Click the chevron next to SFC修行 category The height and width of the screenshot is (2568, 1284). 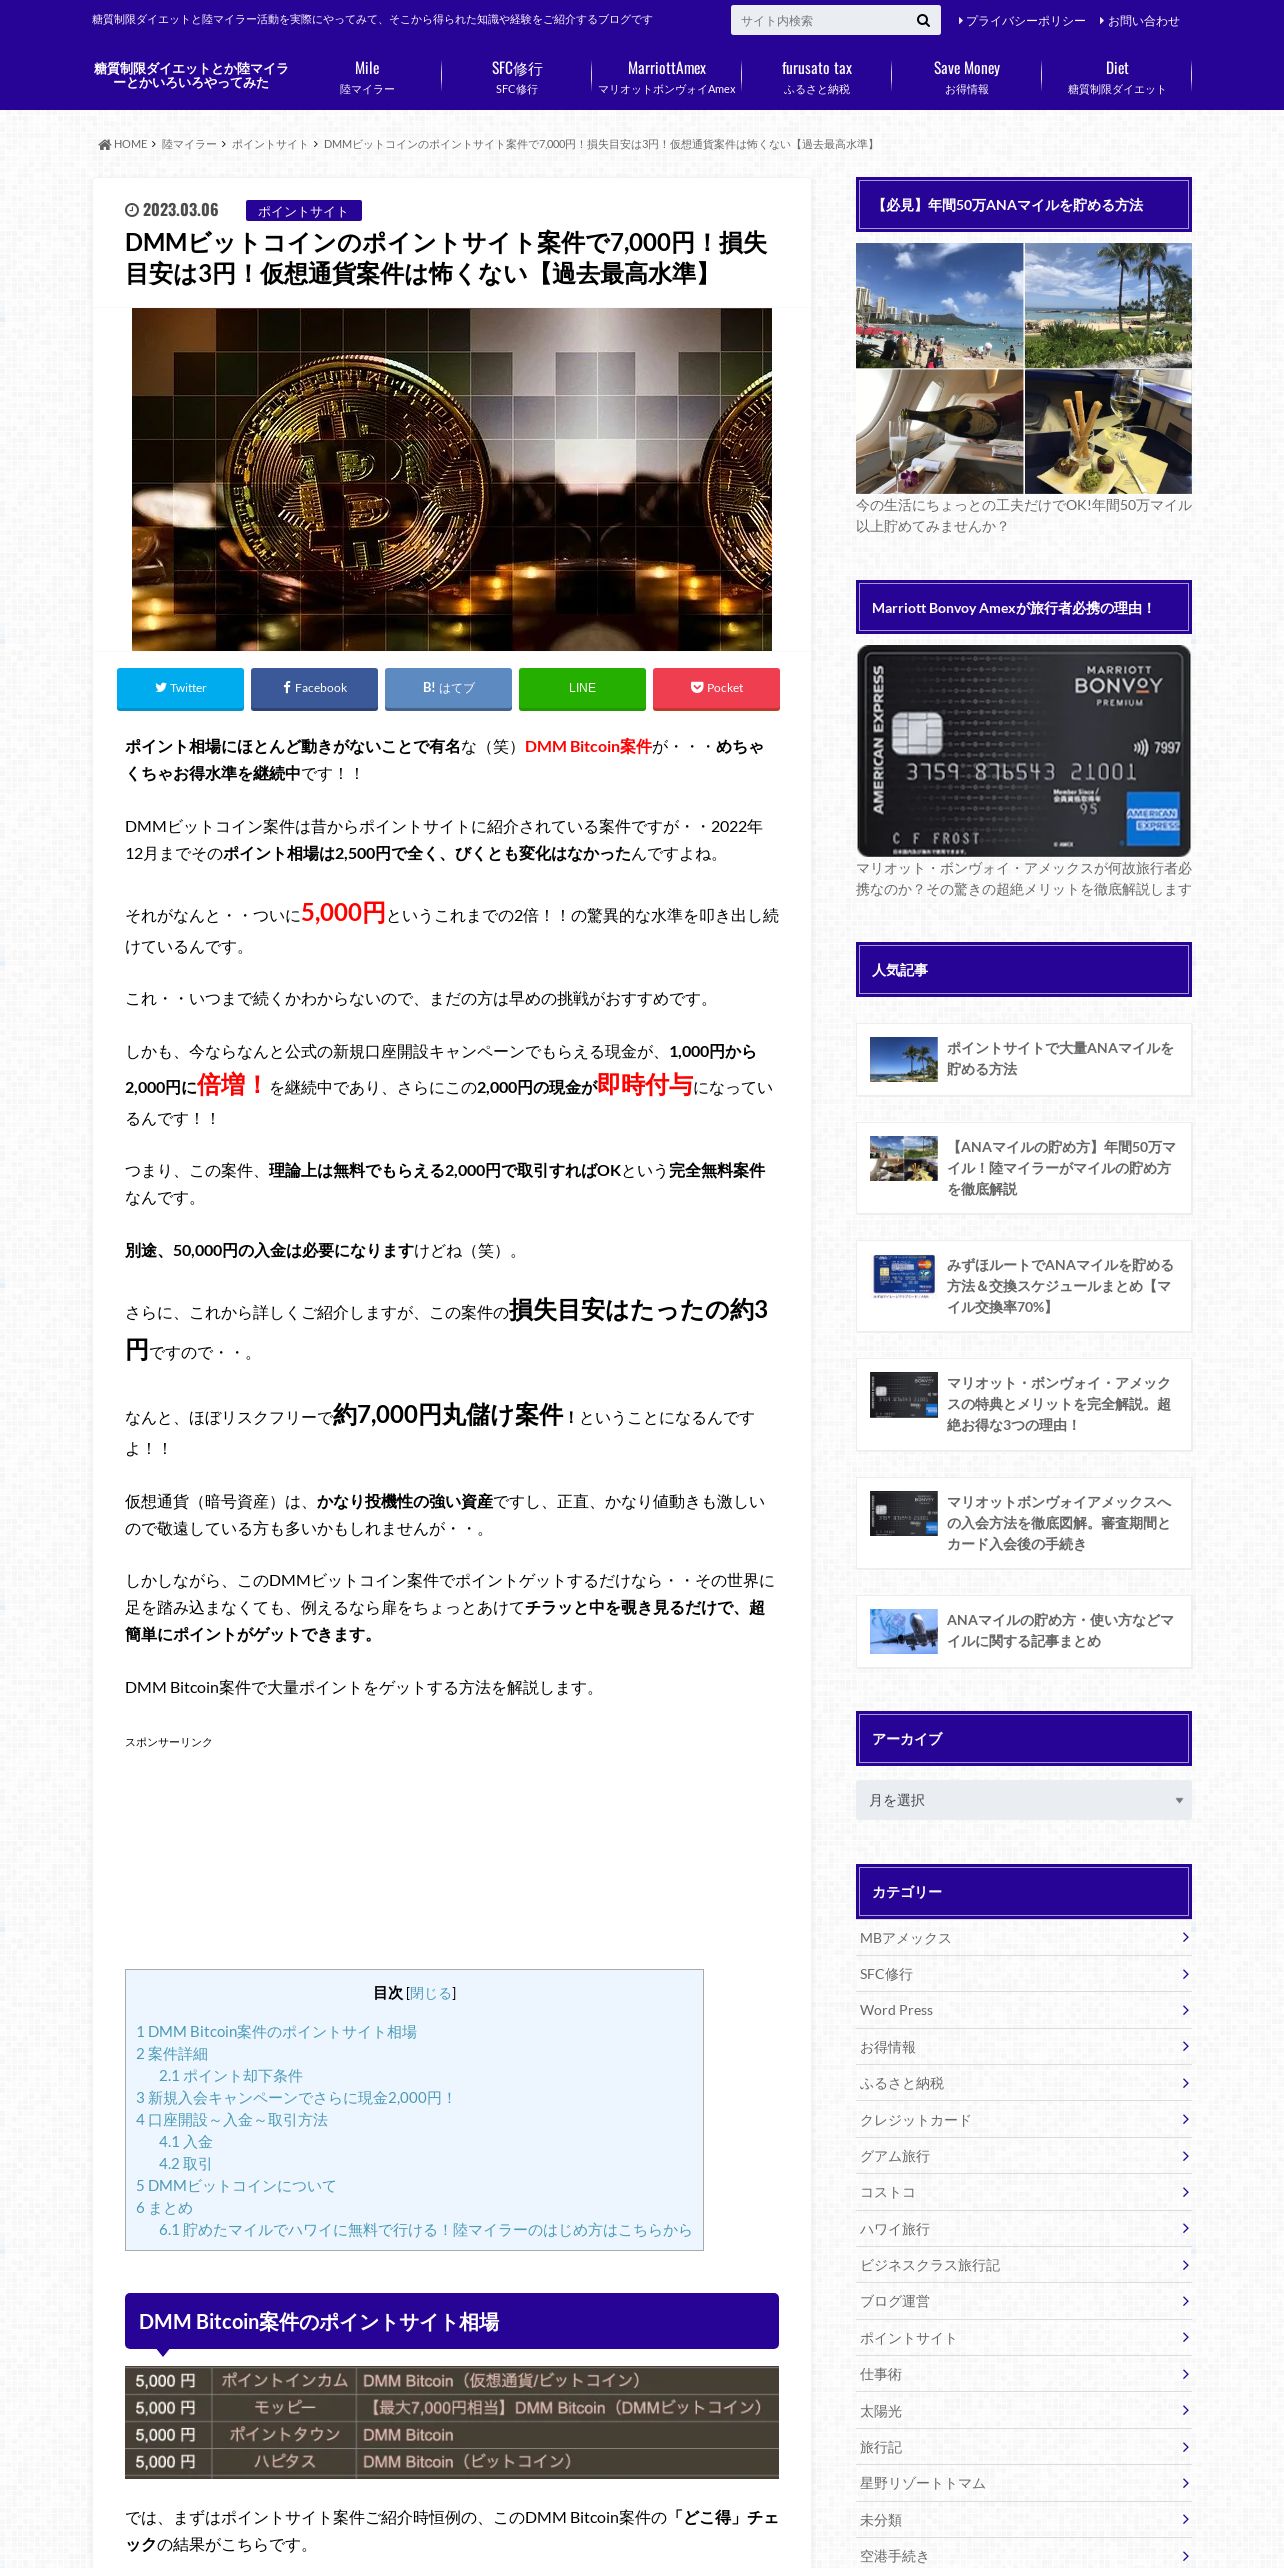tap(1185, 1973)
